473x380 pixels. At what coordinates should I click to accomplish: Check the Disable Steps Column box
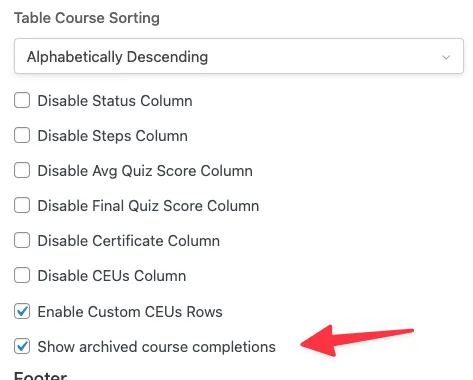click(22, 135)
